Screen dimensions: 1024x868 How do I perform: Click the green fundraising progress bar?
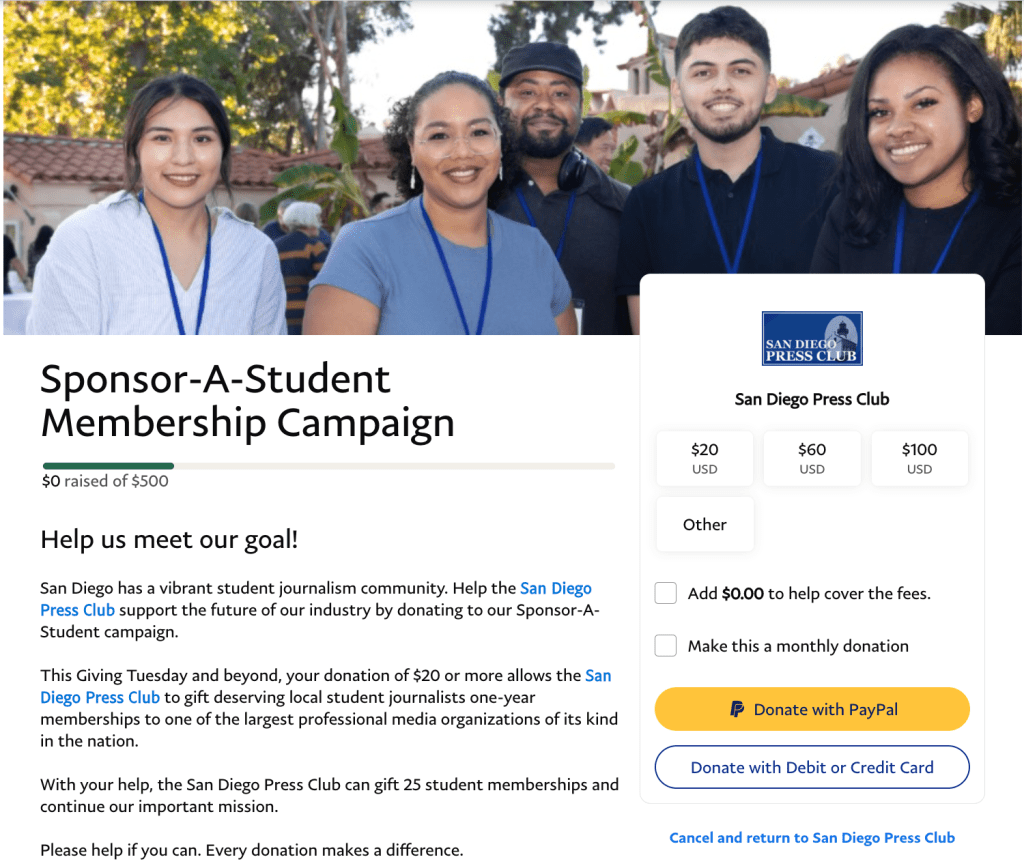(108, 466)
